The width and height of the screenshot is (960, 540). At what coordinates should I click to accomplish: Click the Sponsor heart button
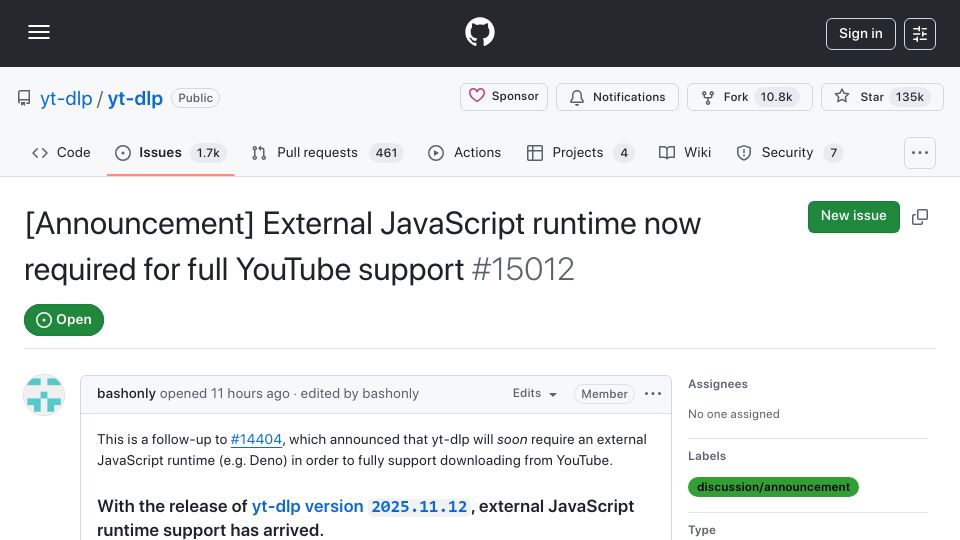[504, 97]
